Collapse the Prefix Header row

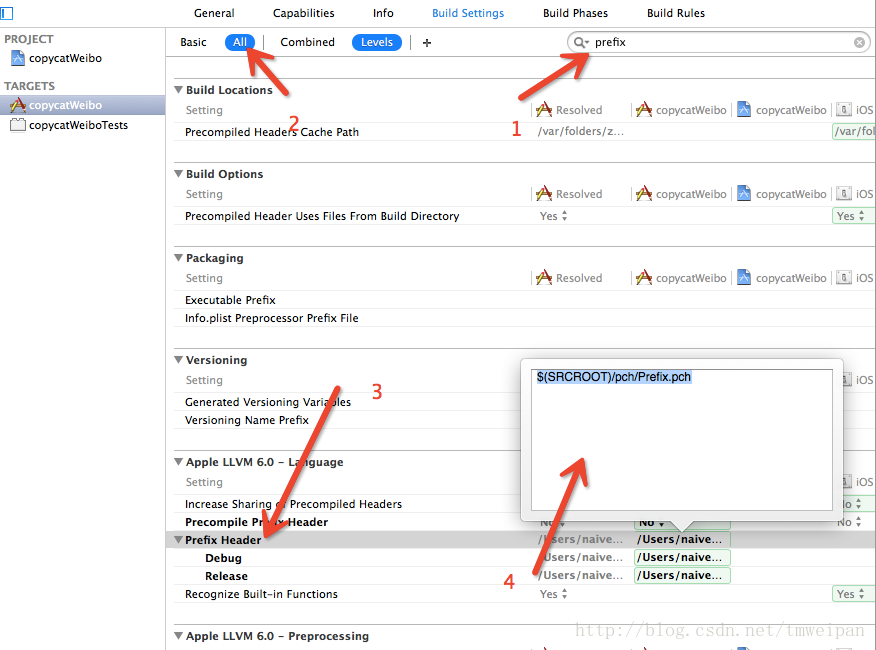[178, 539]
